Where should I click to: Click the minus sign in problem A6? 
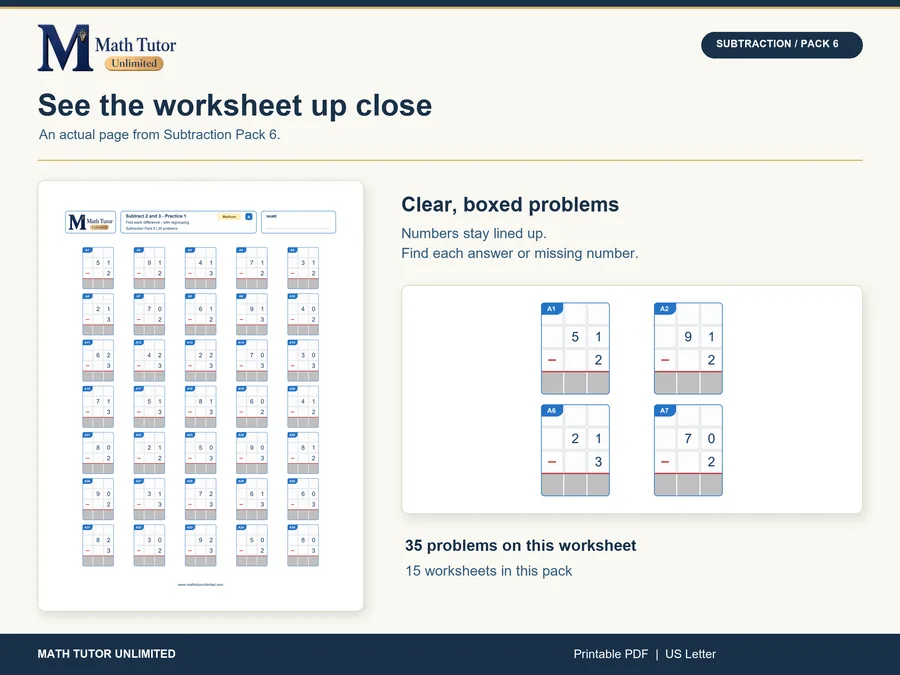[552, 461]
